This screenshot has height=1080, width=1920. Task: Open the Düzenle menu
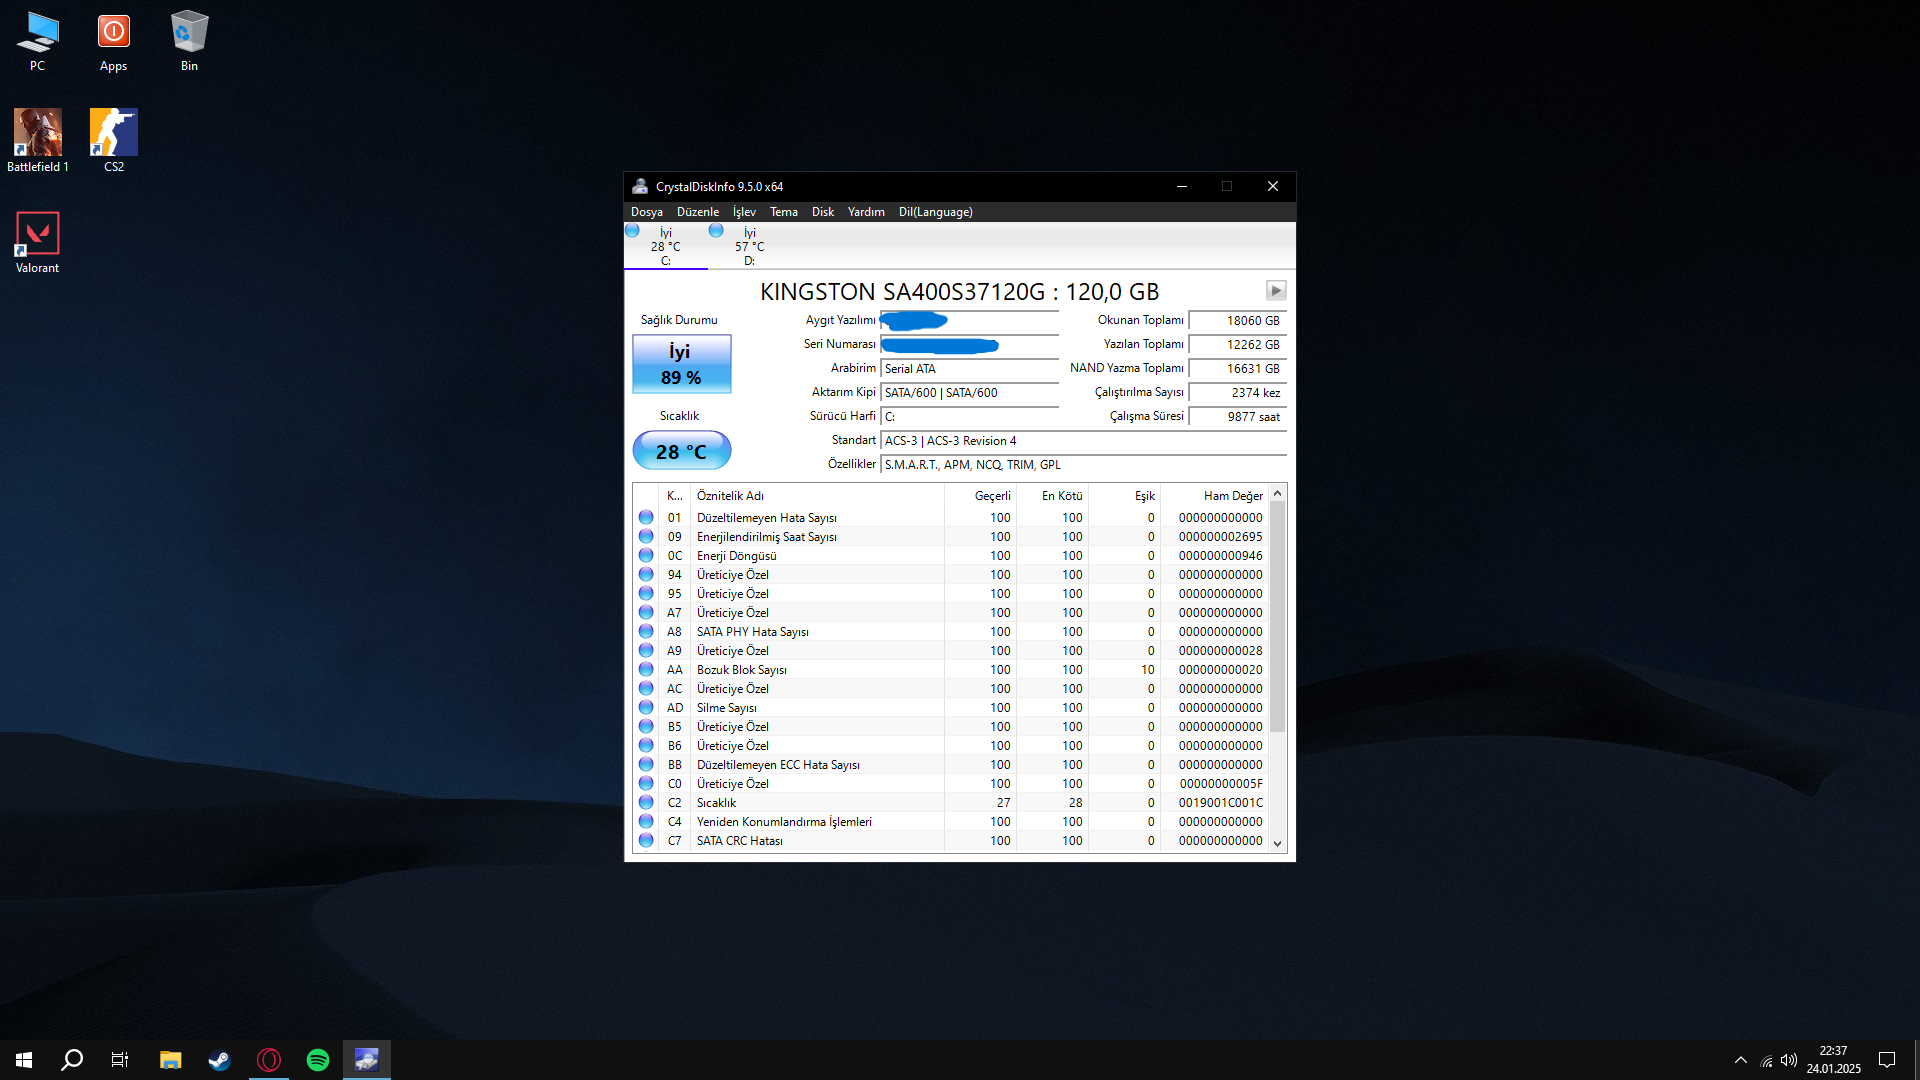[x=698, y=212]
